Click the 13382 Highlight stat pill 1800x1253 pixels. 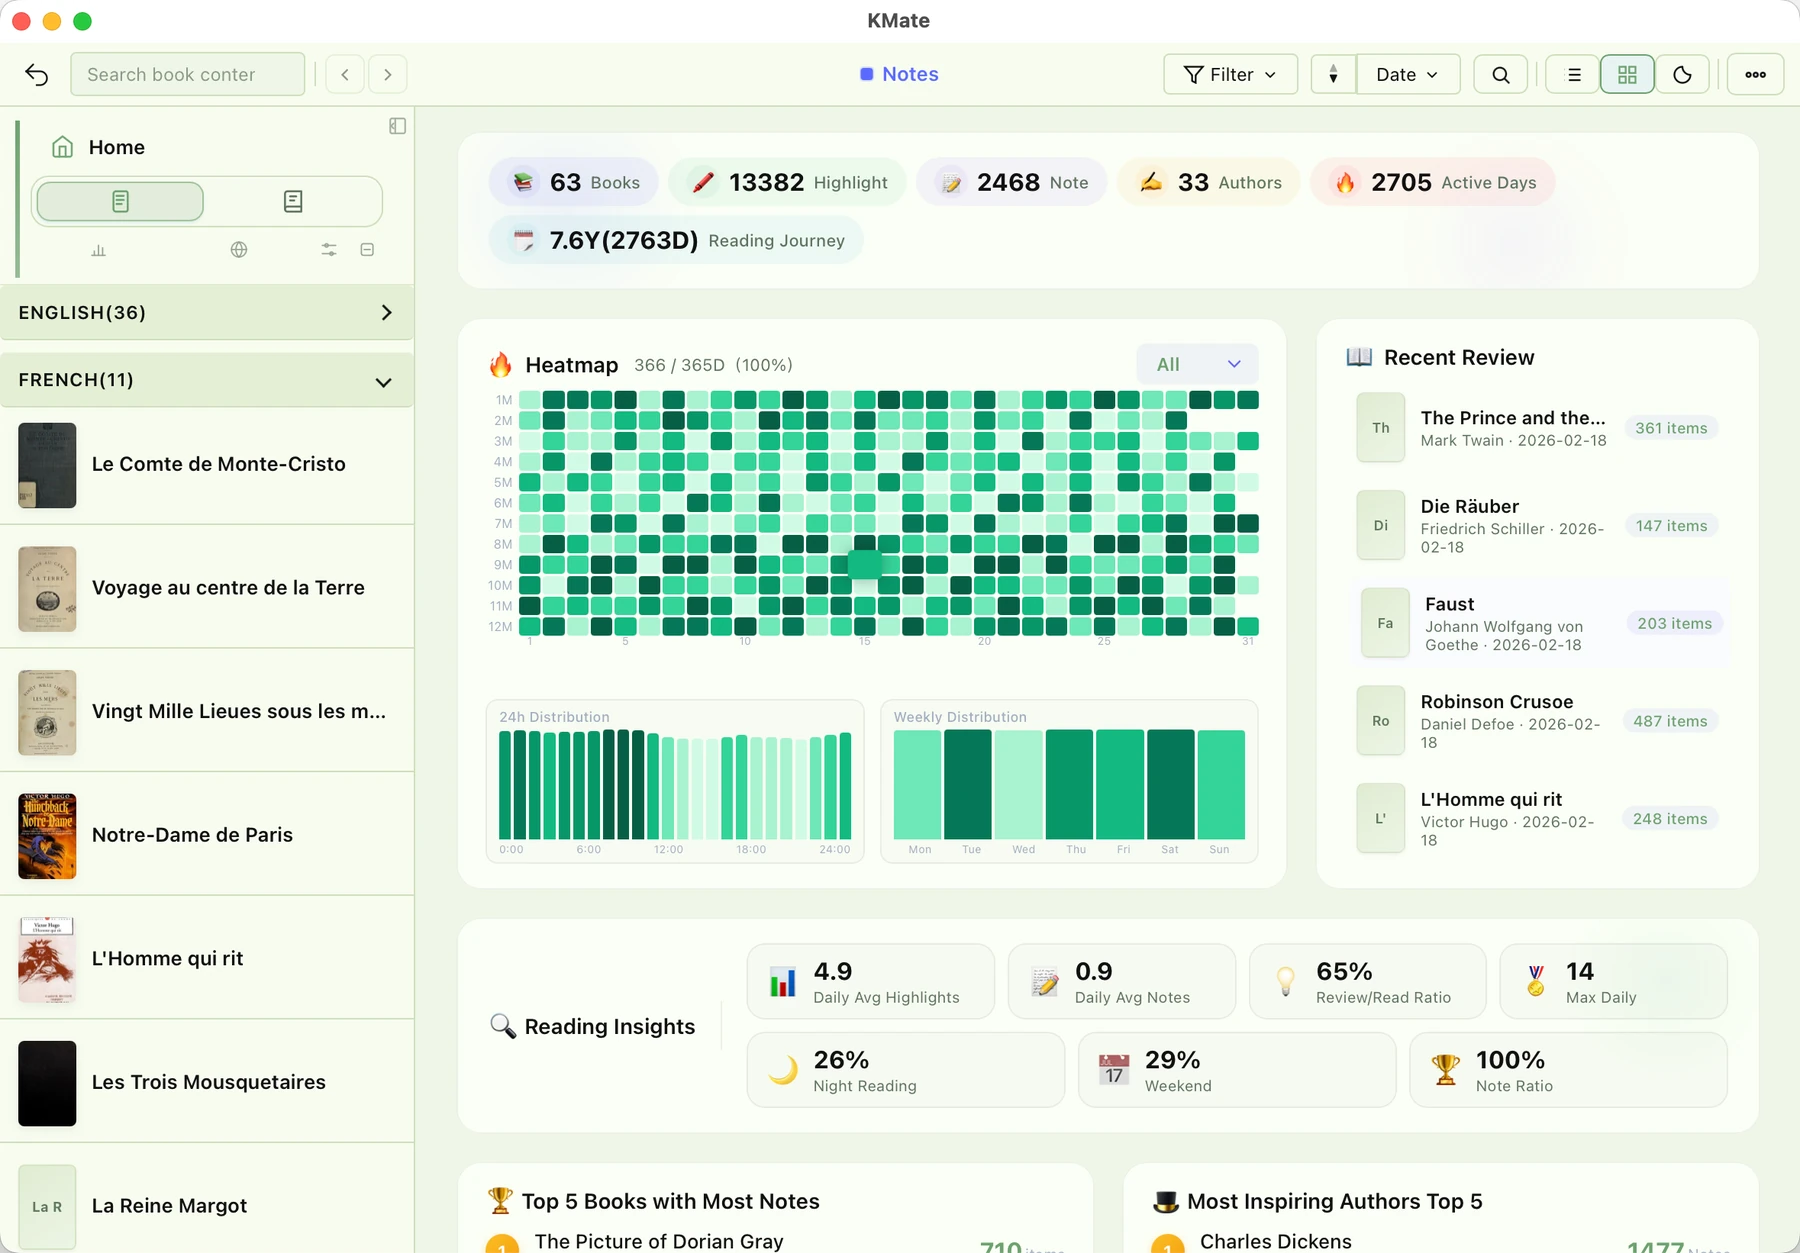[x=787, y=182]
